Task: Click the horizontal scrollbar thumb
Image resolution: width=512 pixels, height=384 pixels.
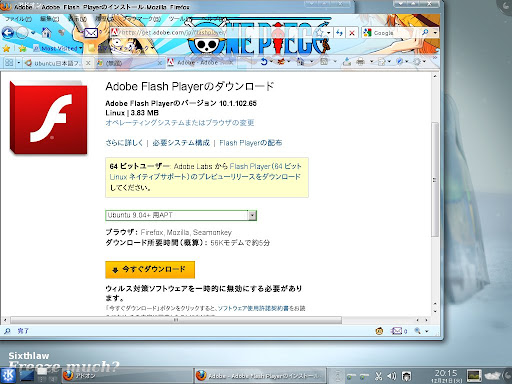Action: click(176, 320)
